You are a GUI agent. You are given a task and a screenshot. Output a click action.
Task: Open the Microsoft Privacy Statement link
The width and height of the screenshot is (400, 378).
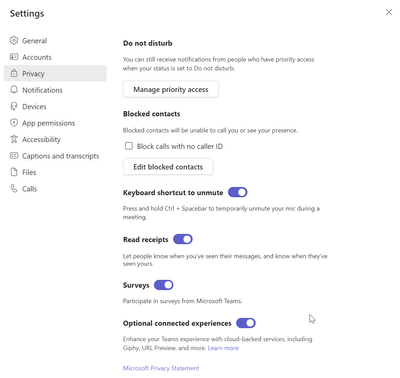click(x=161, y=368)
